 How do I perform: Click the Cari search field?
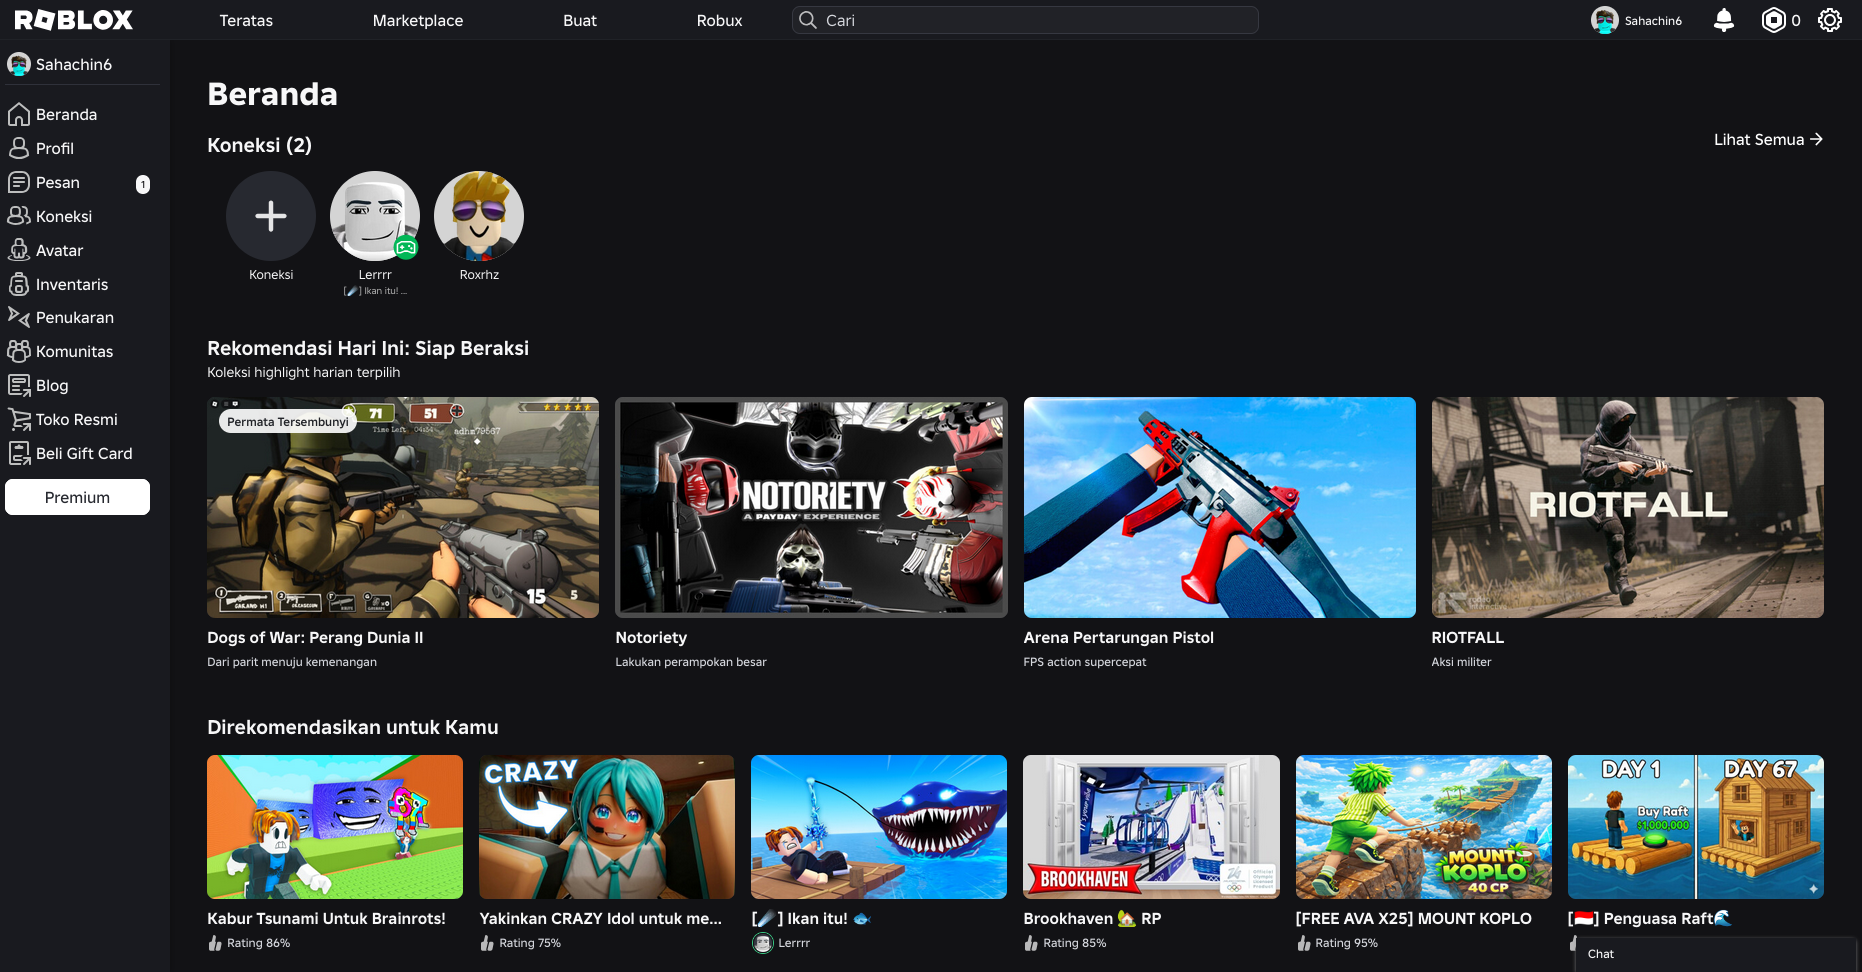[x=1025, y=20]
